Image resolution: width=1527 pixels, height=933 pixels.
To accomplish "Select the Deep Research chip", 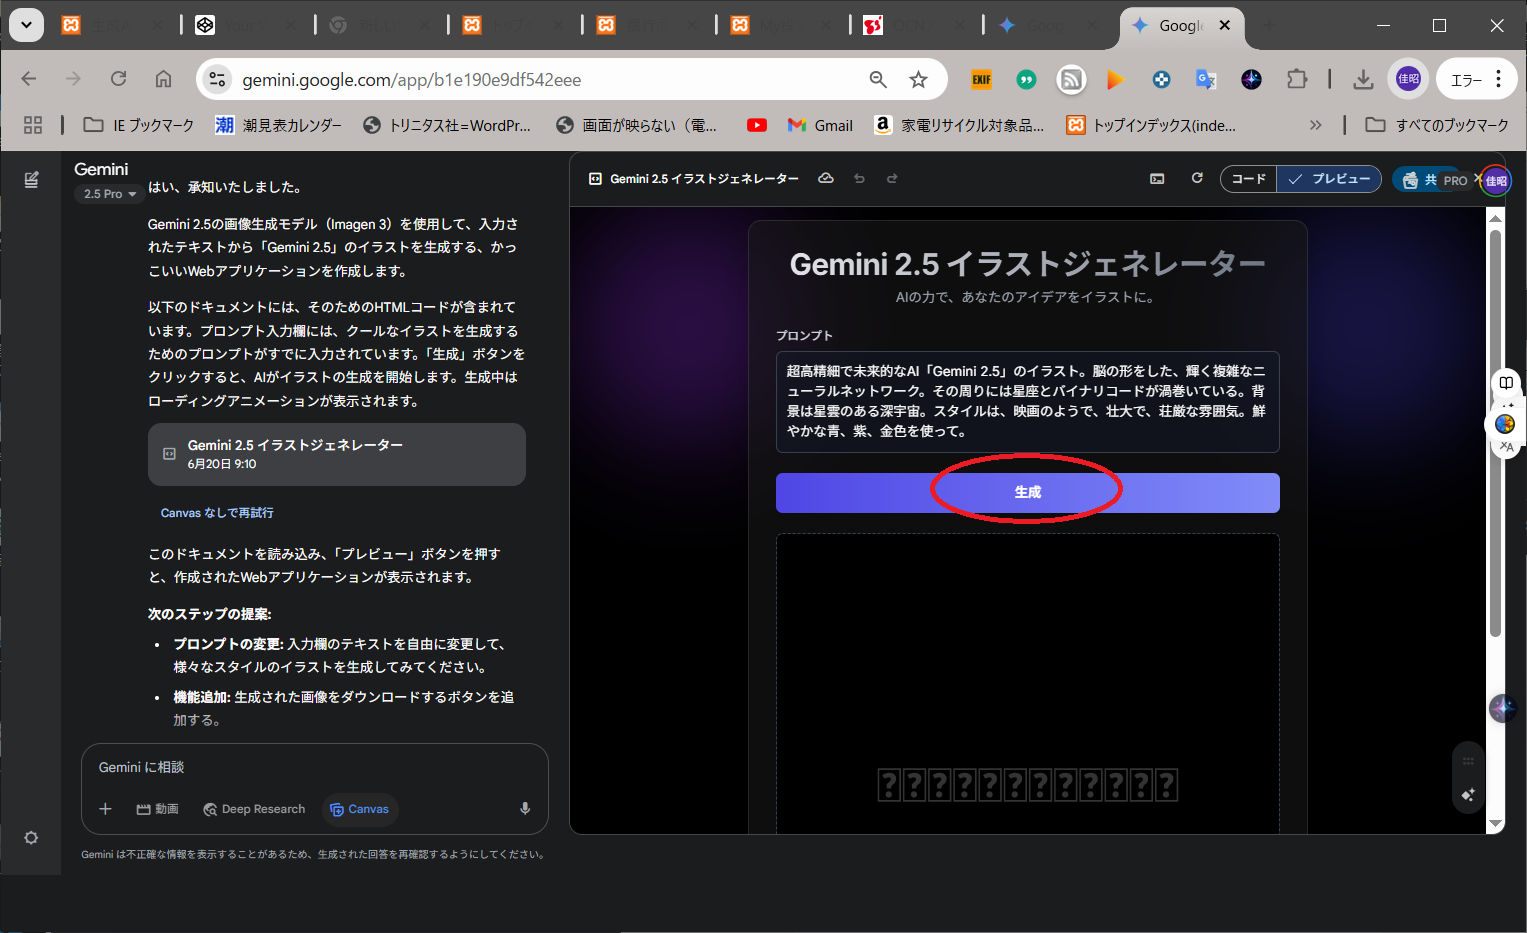I will tap(254, 809).
